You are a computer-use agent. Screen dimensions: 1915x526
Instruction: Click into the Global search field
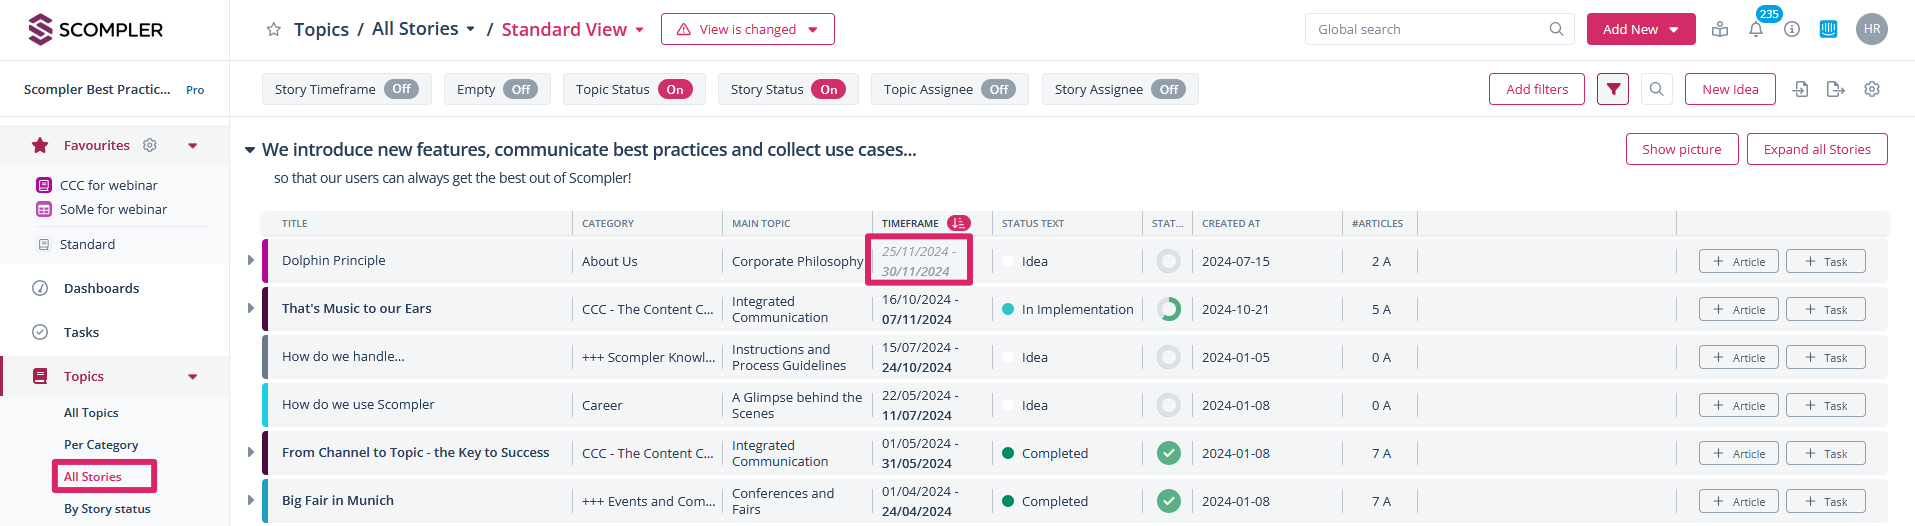click(x=1428, y=29)
